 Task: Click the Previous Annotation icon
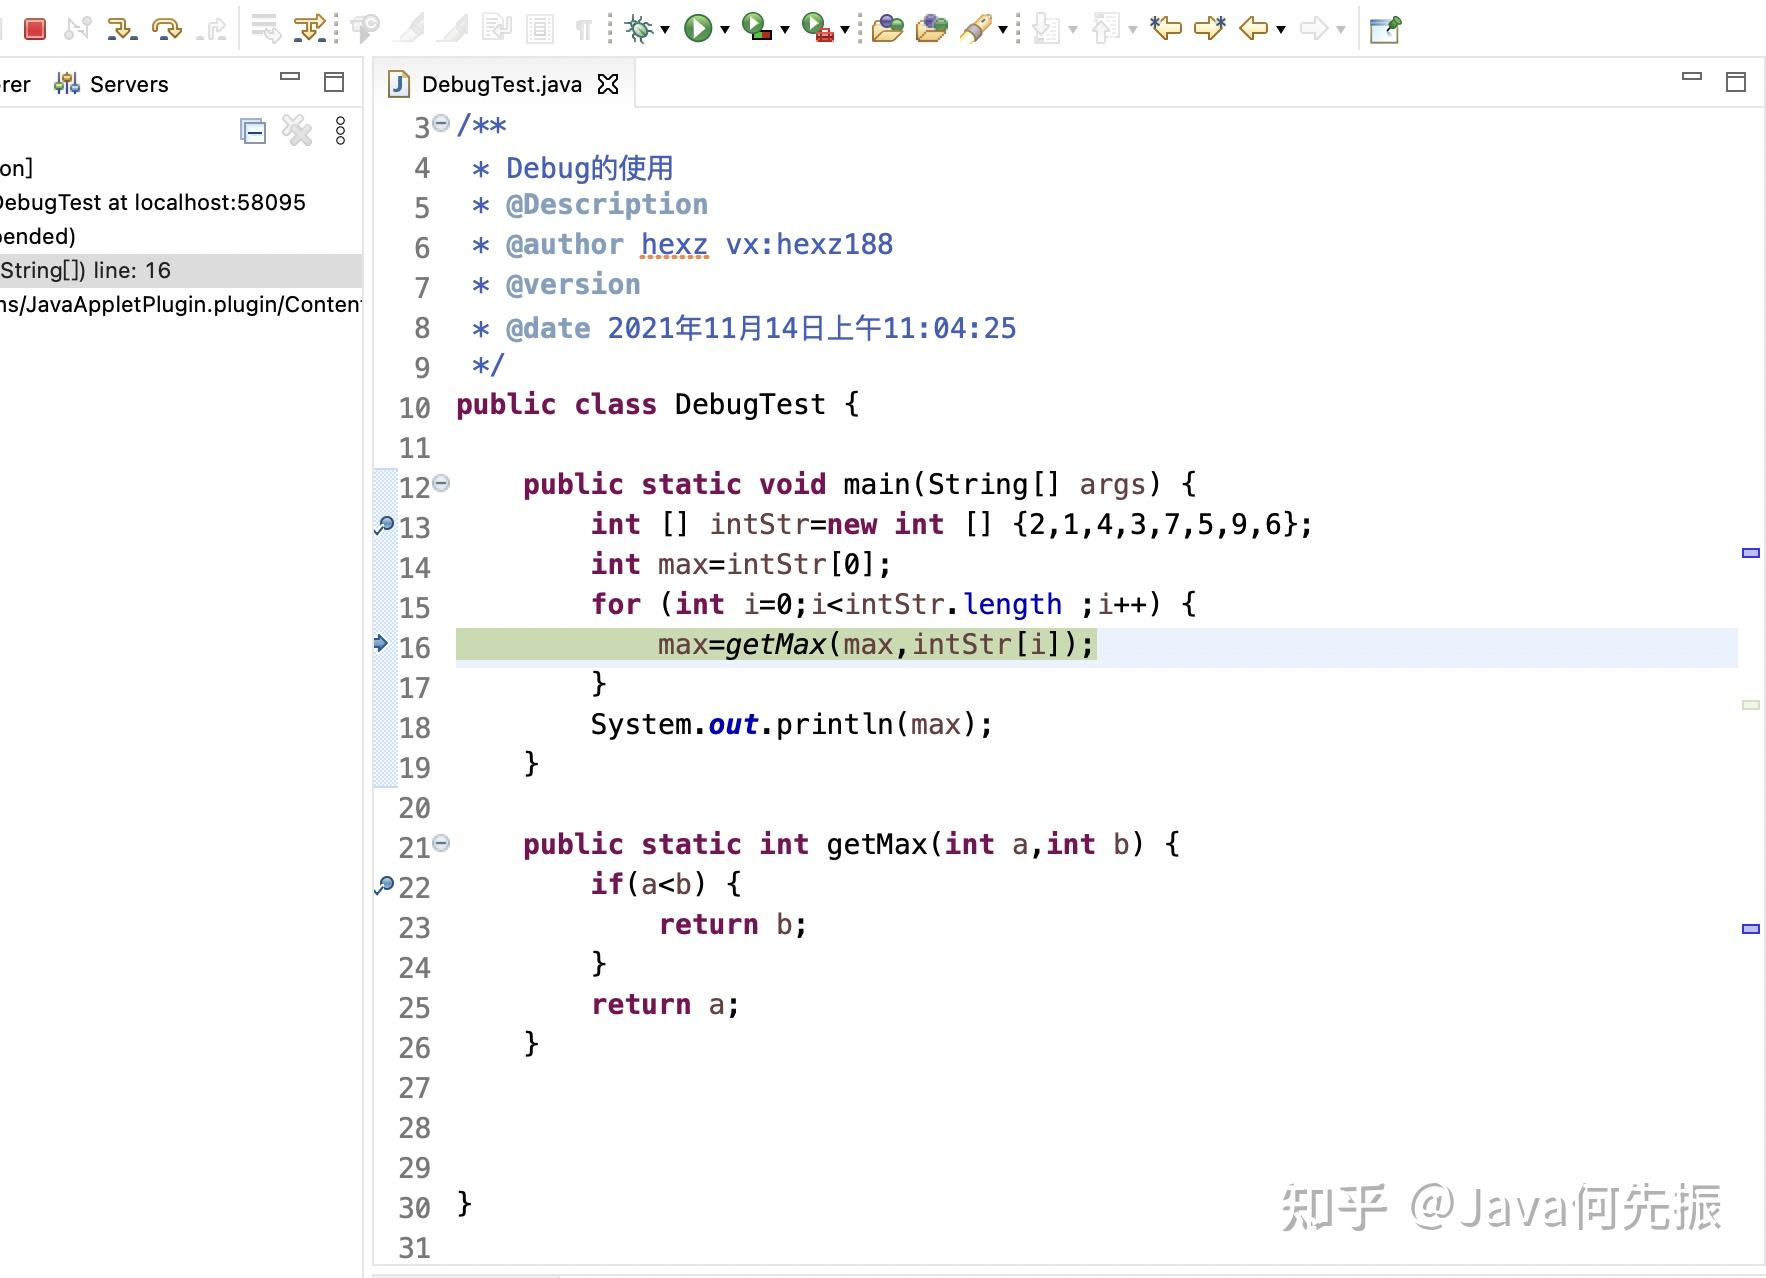coord(1105,29)
